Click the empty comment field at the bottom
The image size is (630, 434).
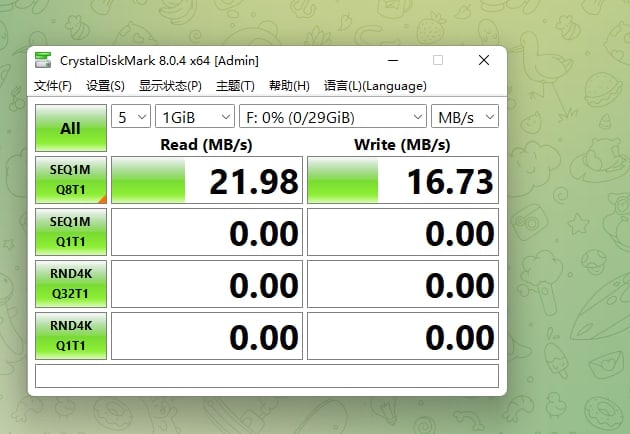[267, 376]
